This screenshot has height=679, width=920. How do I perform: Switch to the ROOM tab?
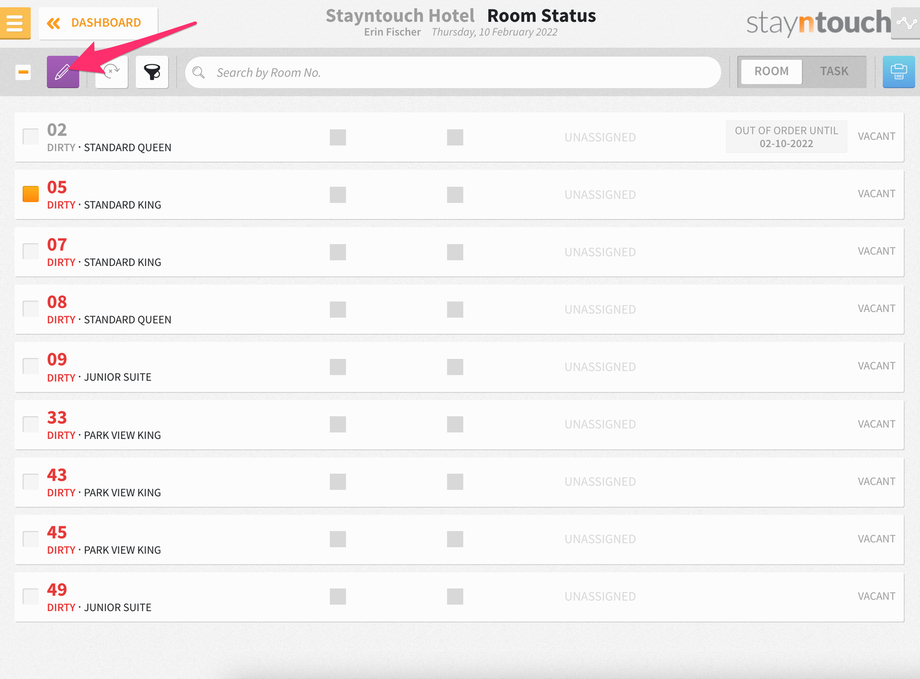[x=771, y=72]
